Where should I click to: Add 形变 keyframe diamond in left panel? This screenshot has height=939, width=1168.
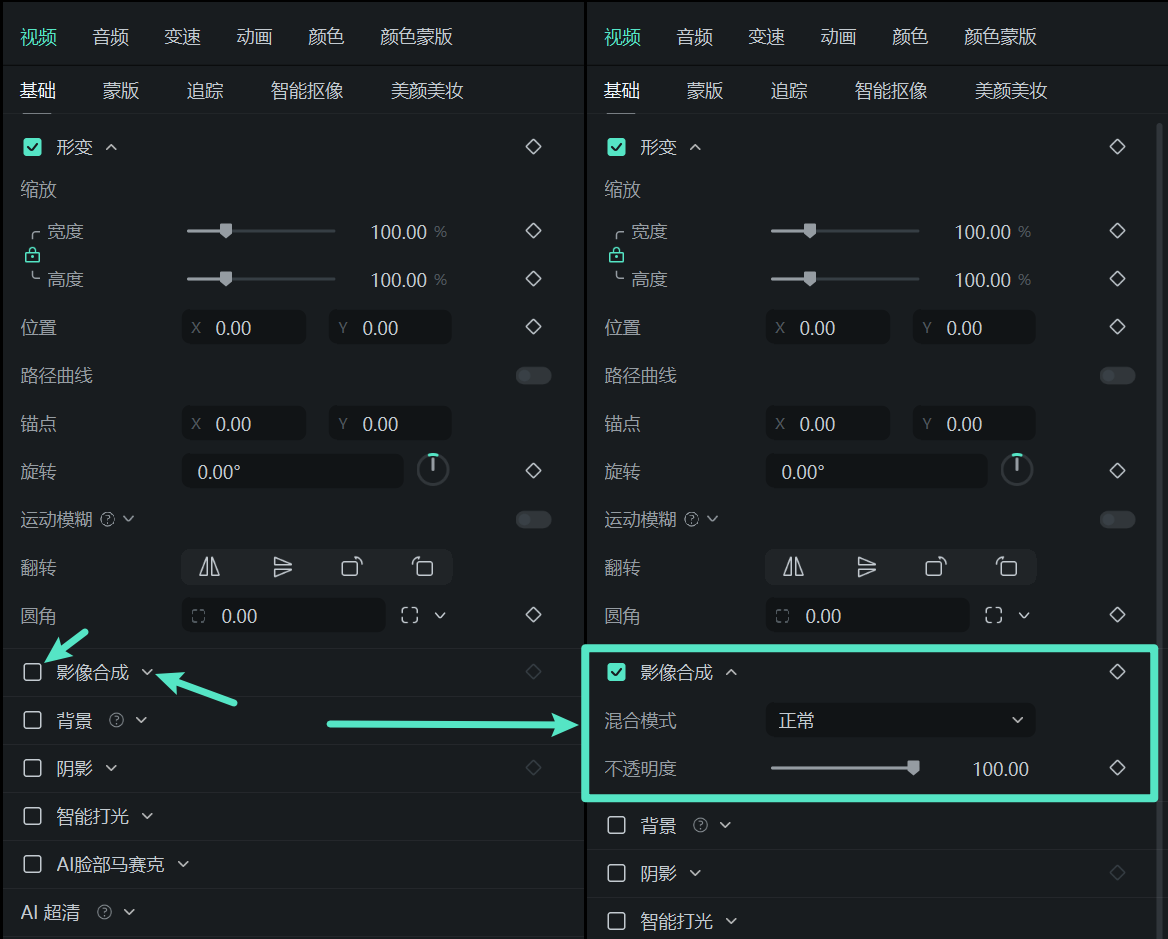tap(533, 147)
